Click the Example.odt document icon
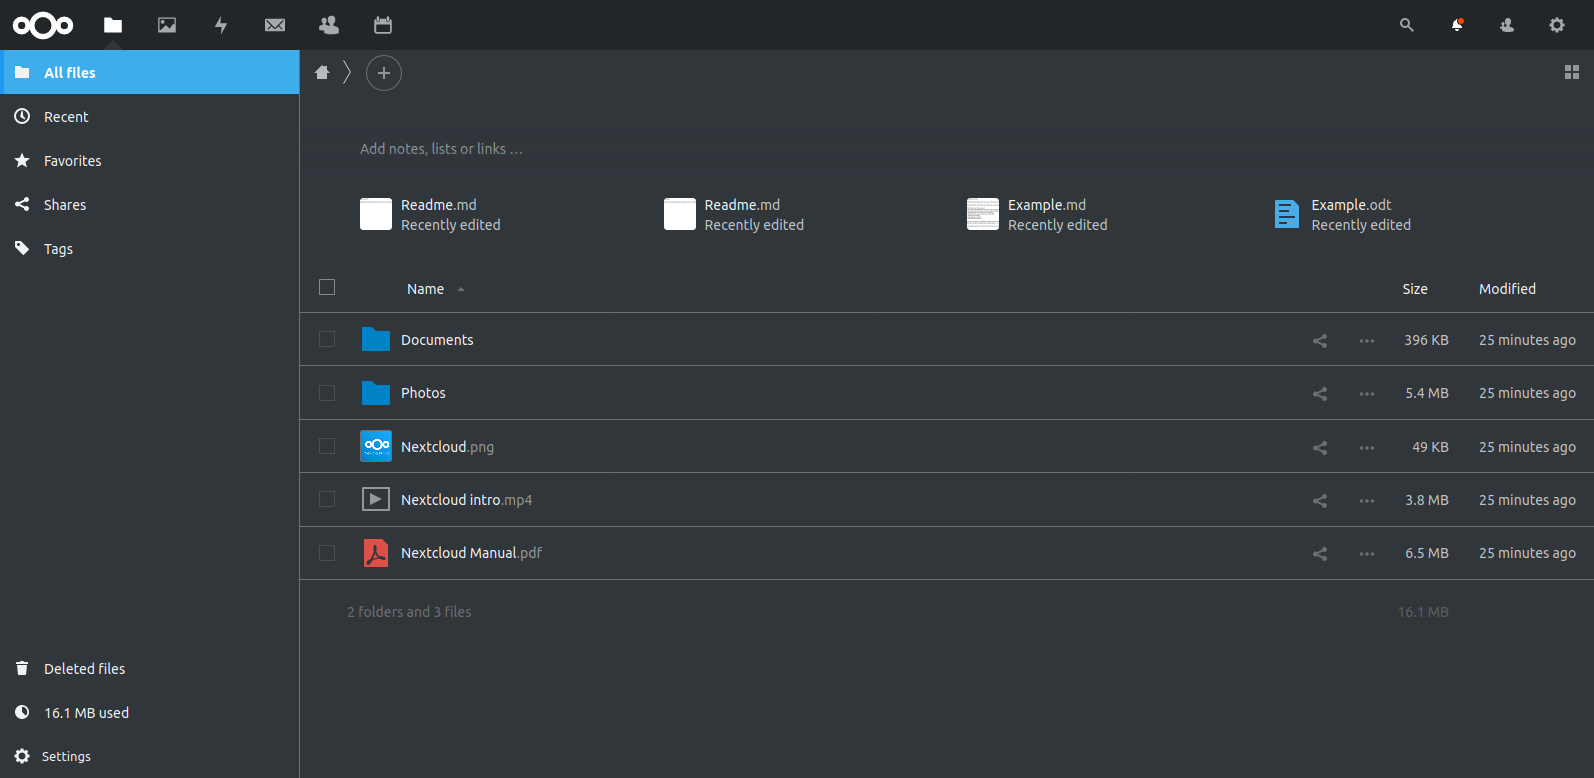 tap(1287, 214)
